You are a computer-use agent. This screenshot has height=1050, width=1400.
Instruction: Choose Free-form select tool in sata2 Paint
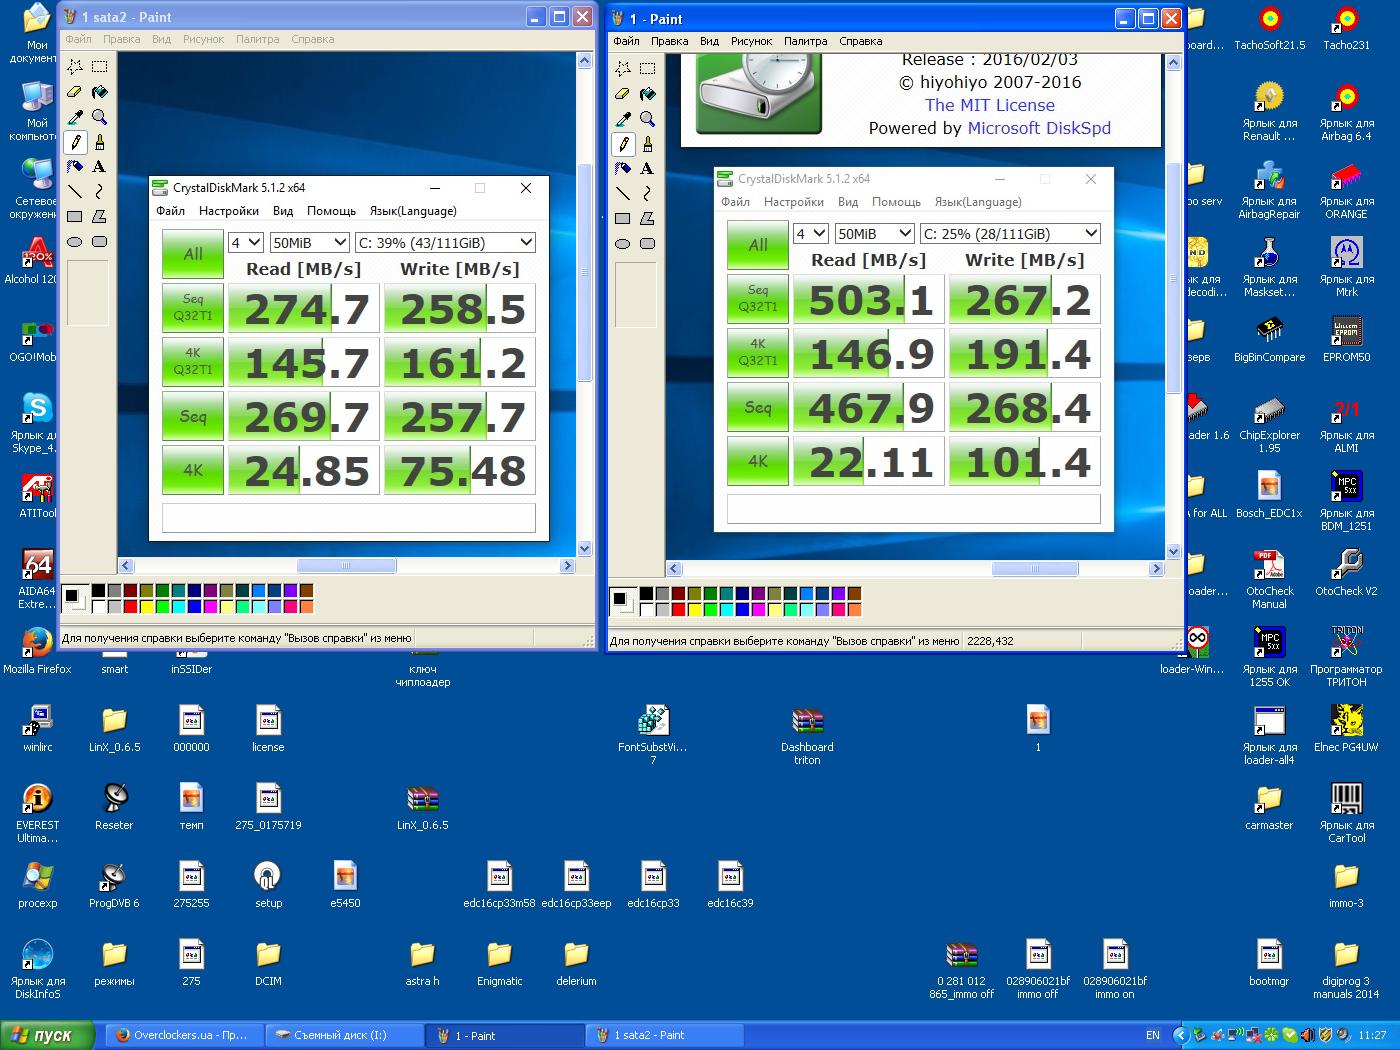coord(75,67)
